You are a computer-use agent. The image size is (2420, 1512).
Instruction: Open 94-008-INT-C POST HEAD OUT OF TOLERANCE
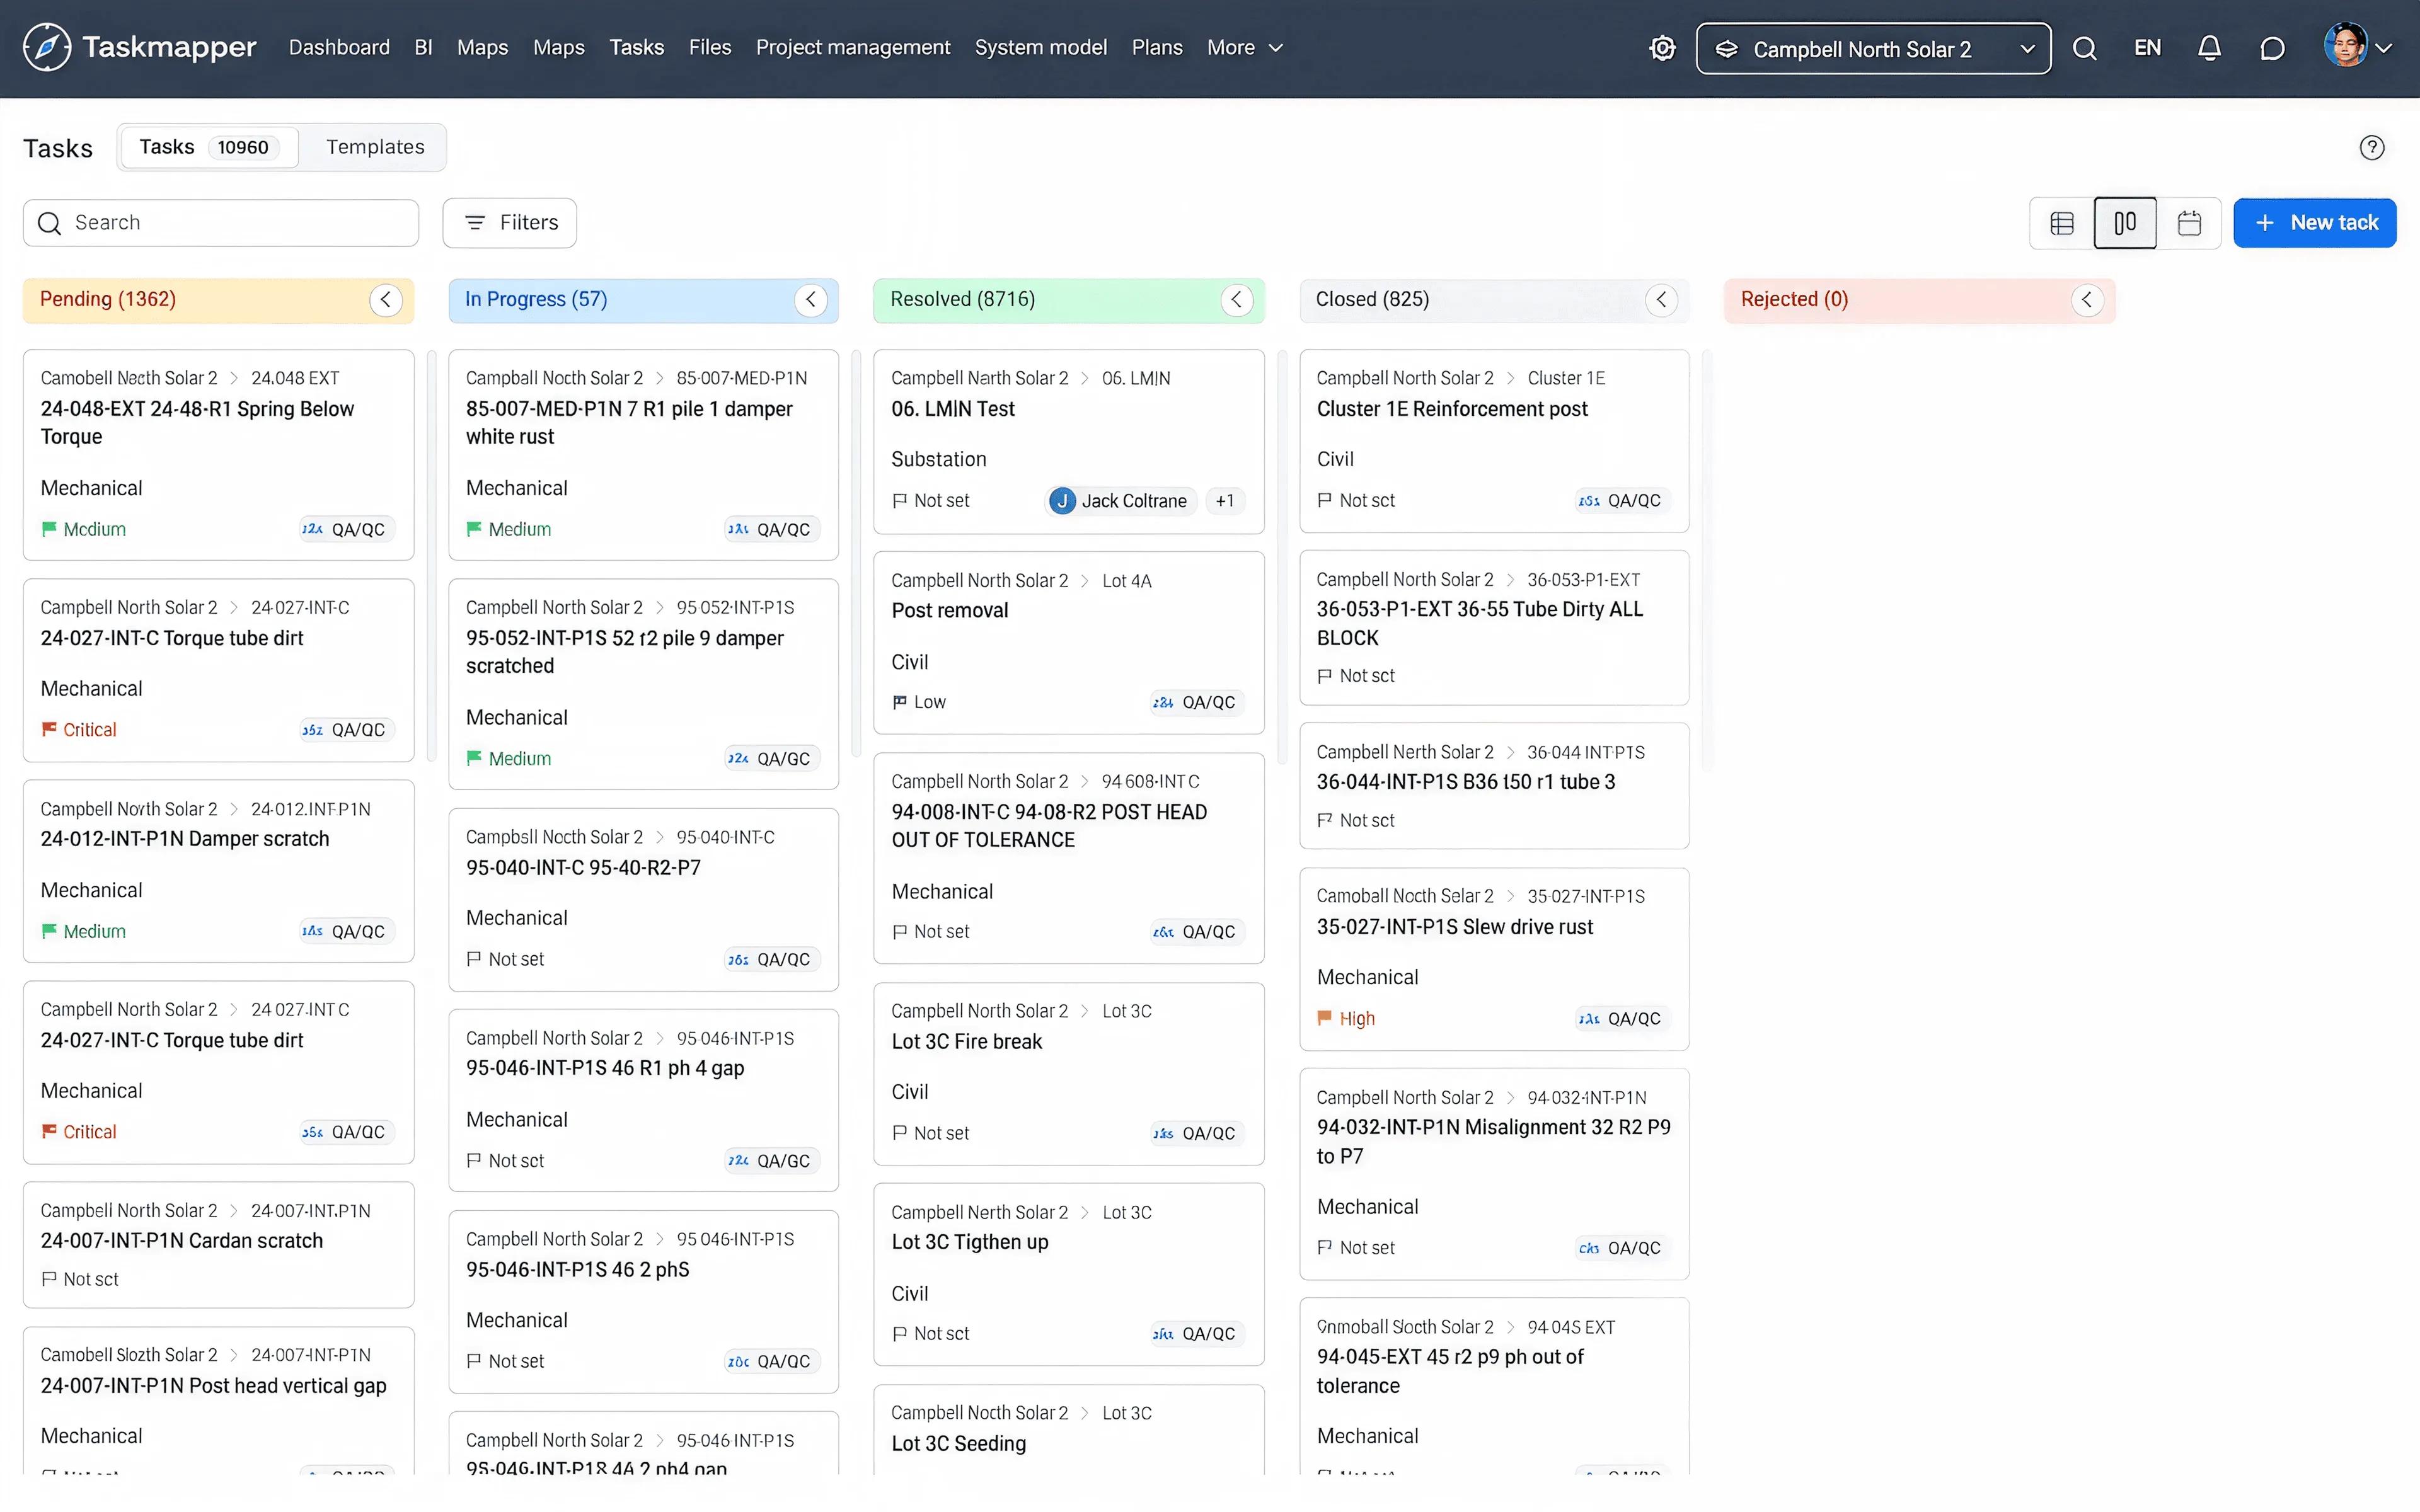pyautogui.click(x=1049, y=826)
